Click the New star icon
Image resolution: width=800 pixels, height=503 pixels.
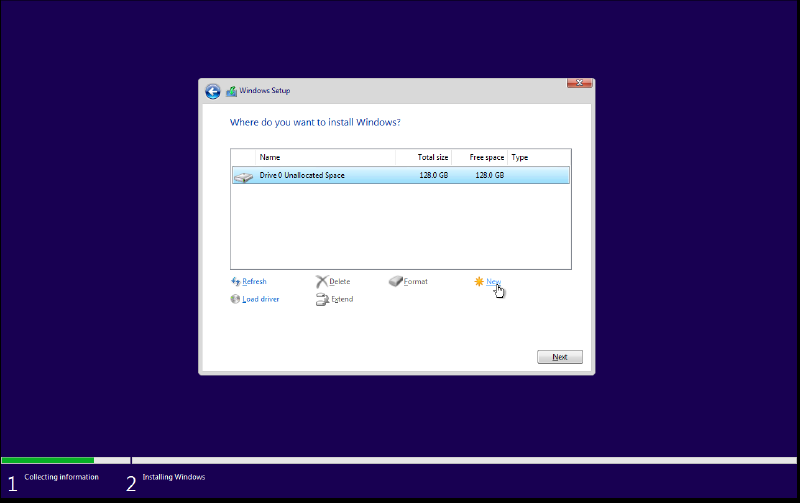click(479, 282)
